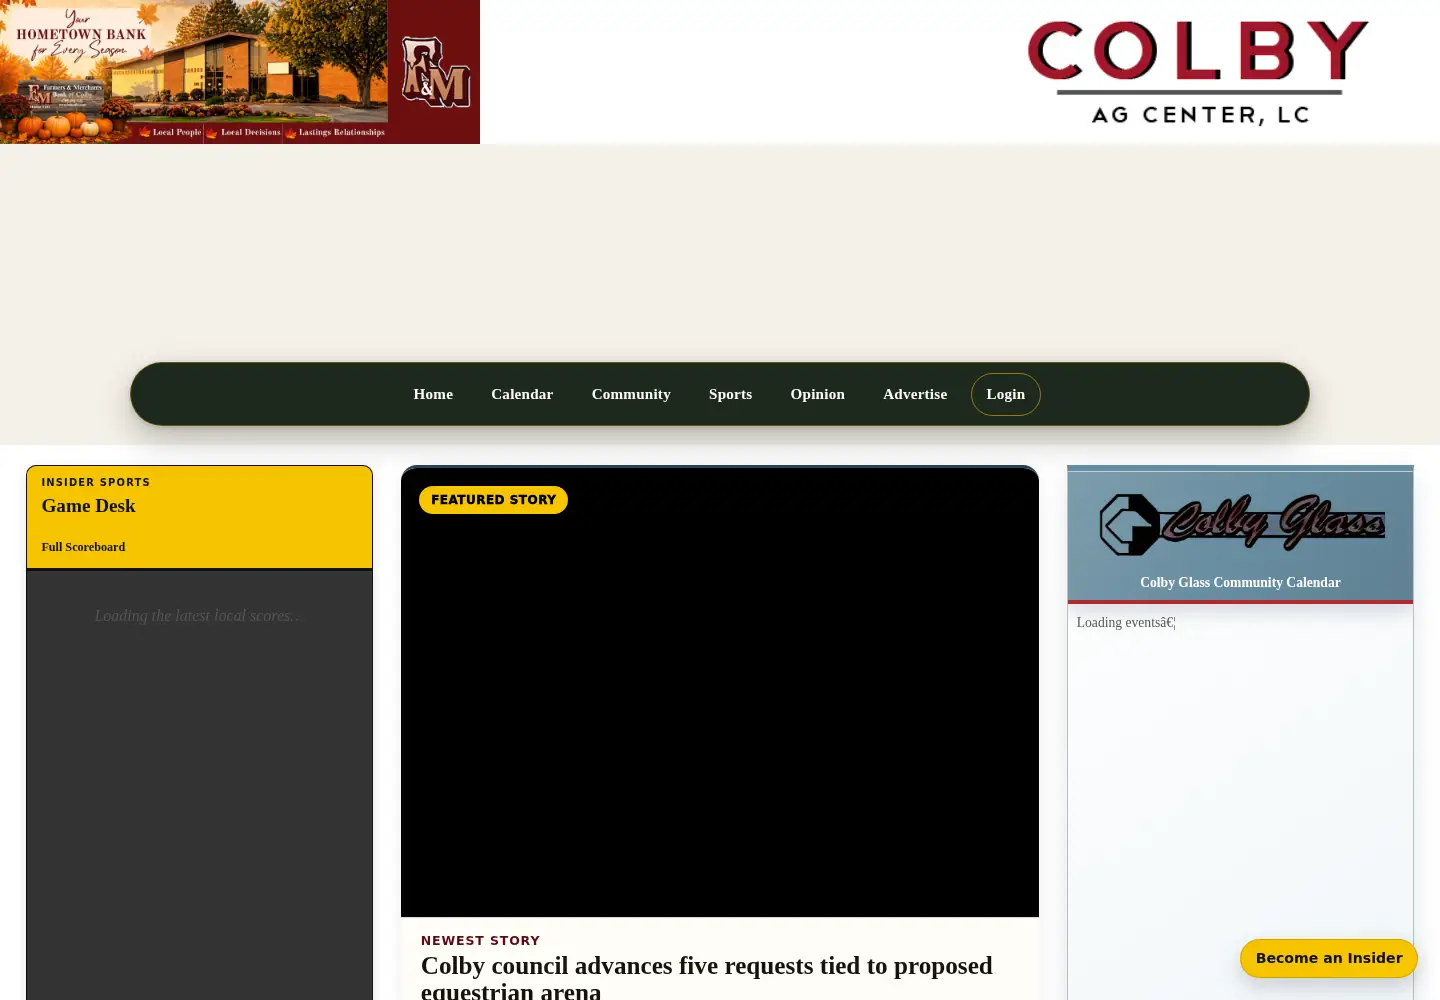Go to the Calendar page
This screenshot has height=1000, width=1440.
522,394
